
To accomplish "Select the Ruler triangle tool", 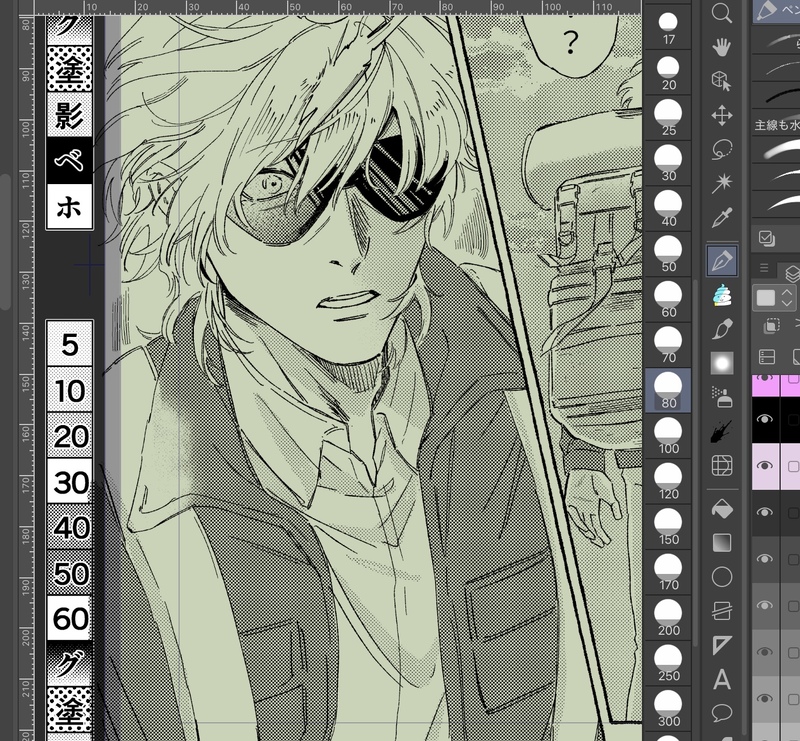I will pos(722,645).
